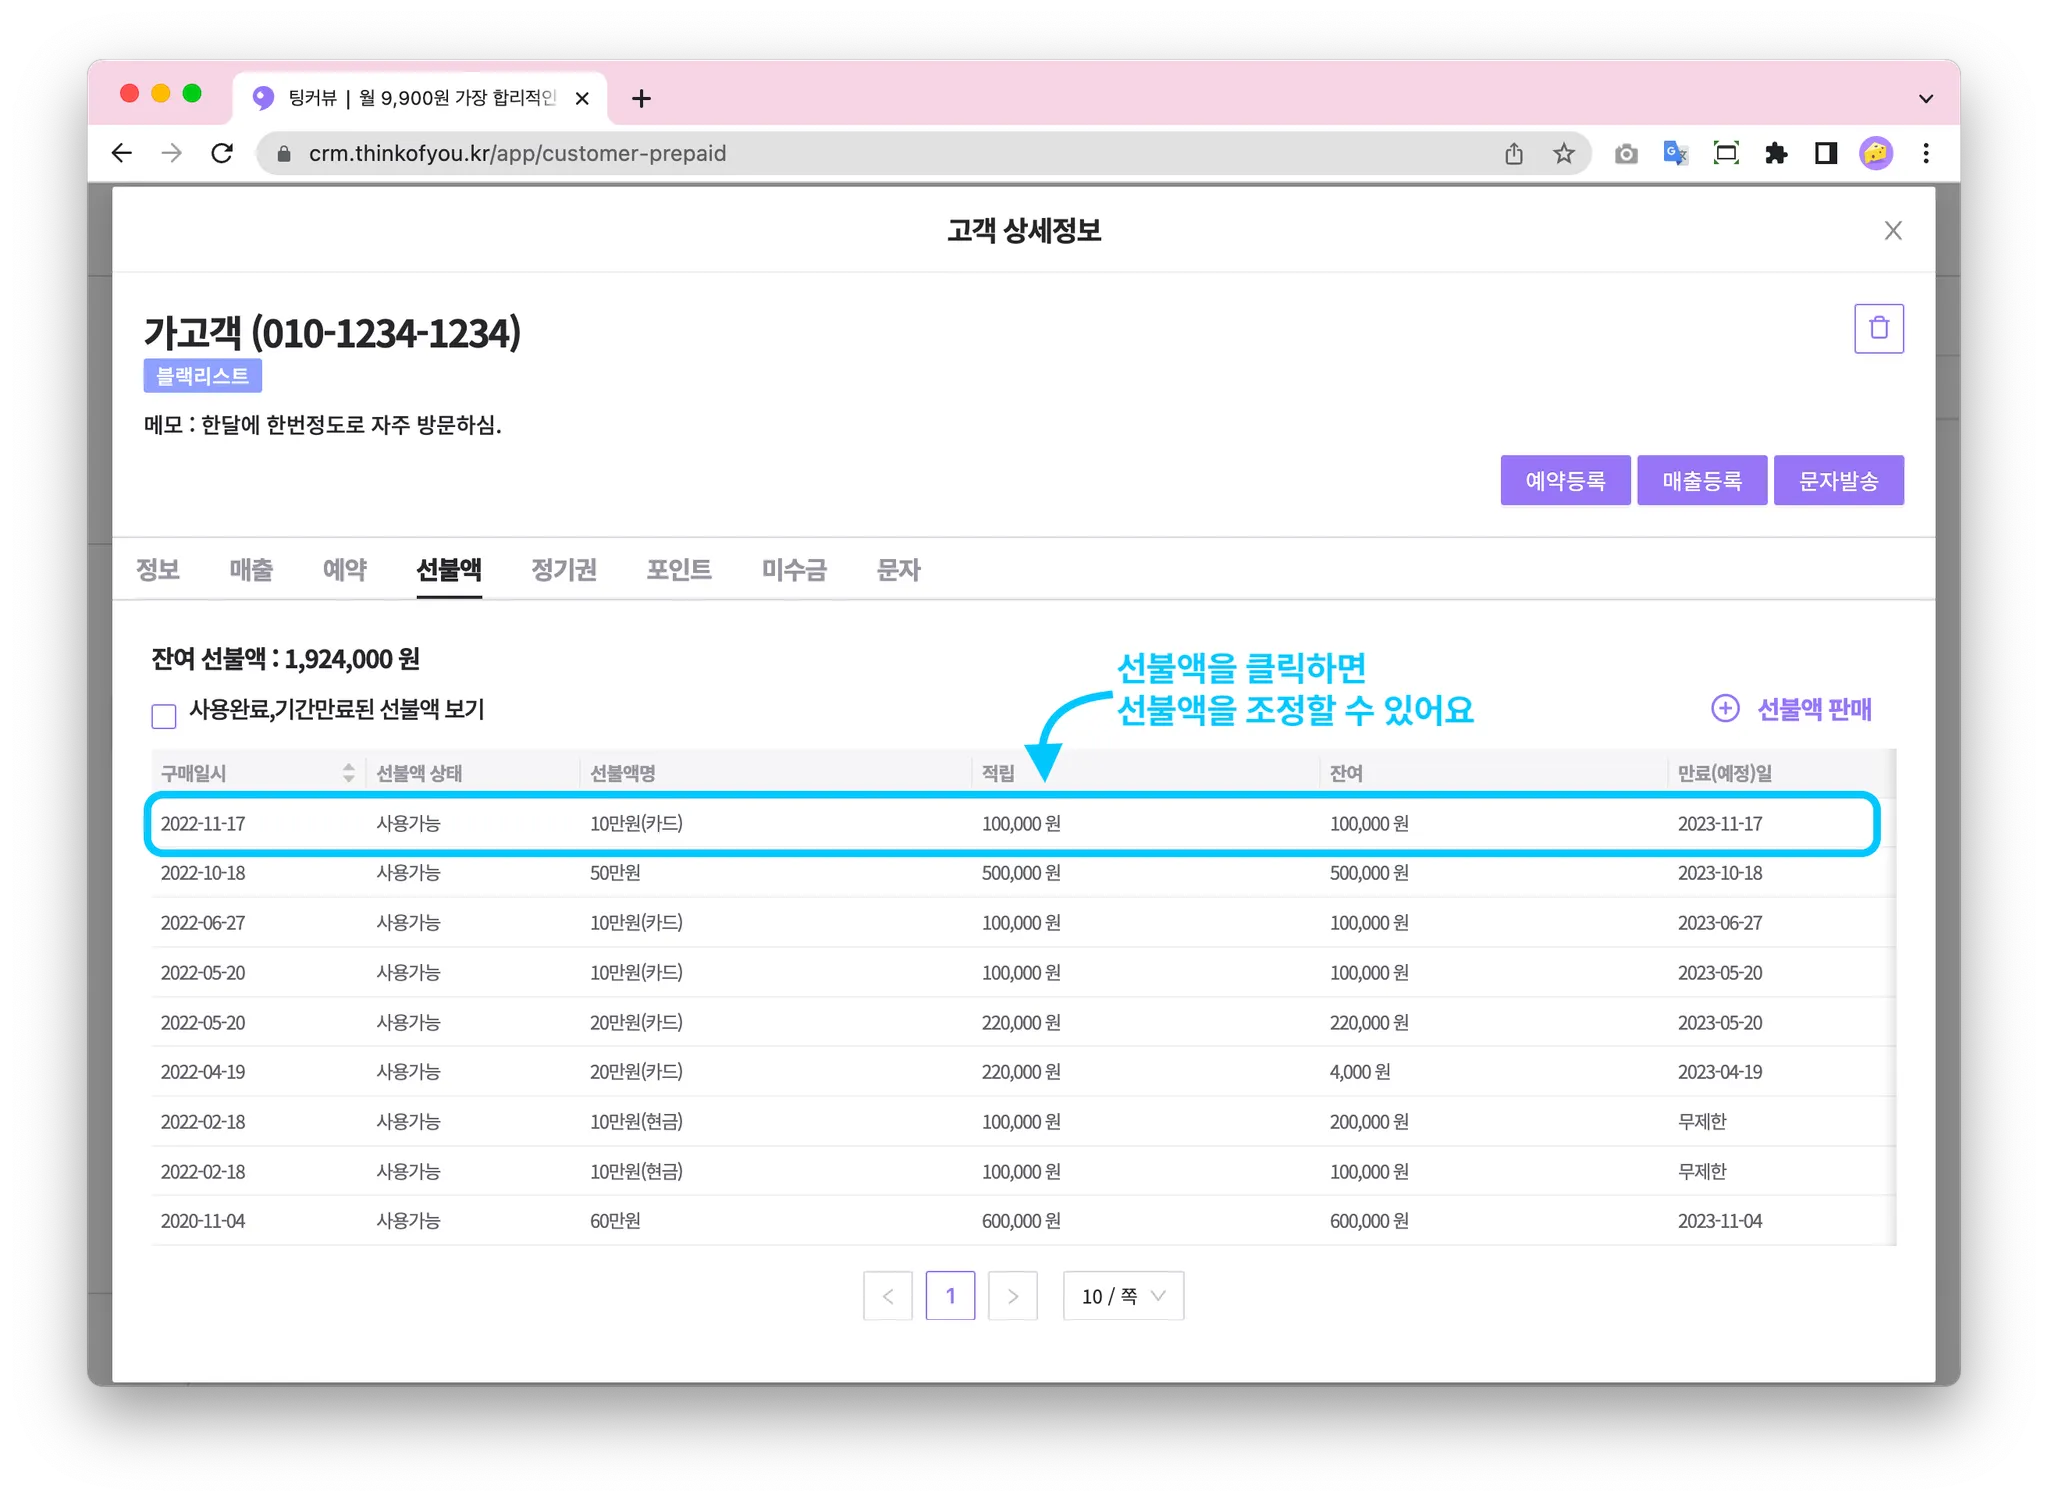This screenshot has height=1502, width=2048.
Task: Sort by 구매일시 column arrows
Action: (348, 772)
